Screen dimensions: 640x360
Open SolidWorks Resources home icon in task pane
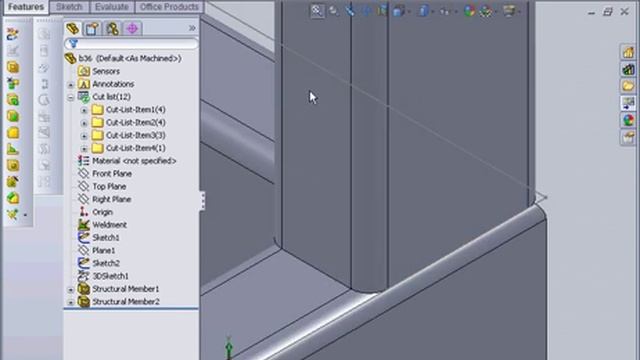pyautogui.click(x=628, y=52)
